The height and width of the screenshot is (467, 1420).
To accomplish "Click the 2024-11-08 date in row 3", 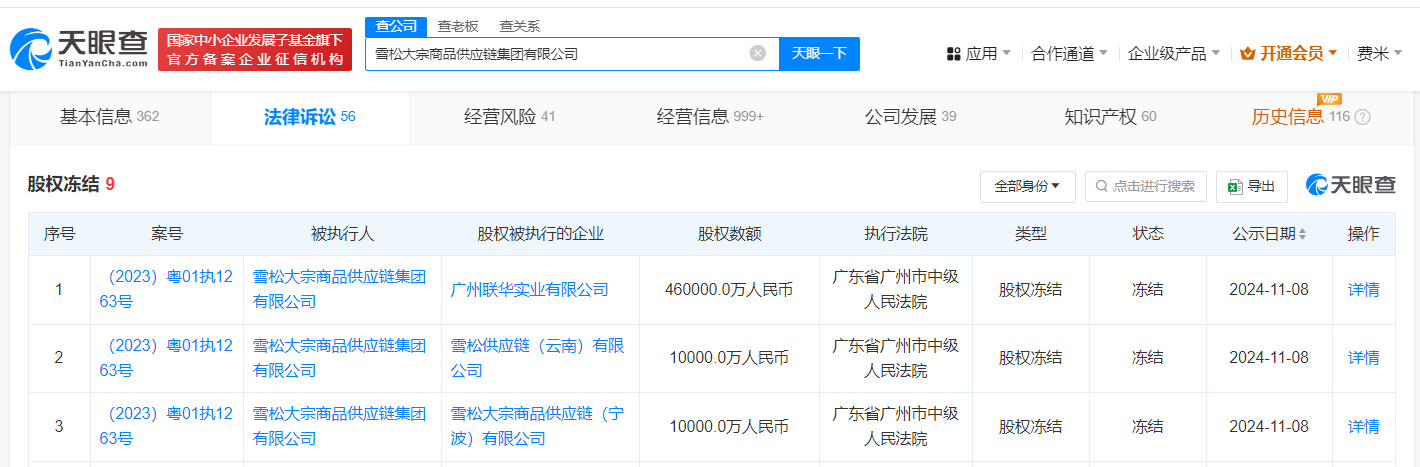I will [x=1269, y=426].
